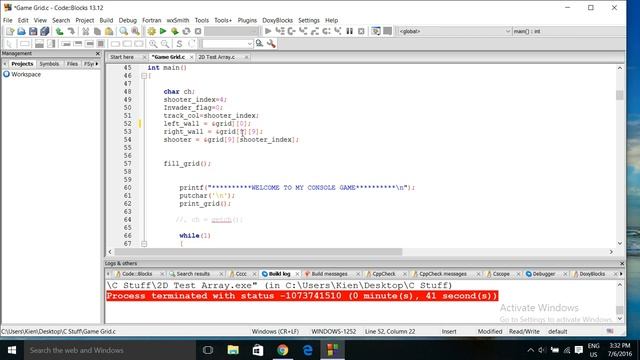Switch to the Symbols management tab

tap(49, 64)
